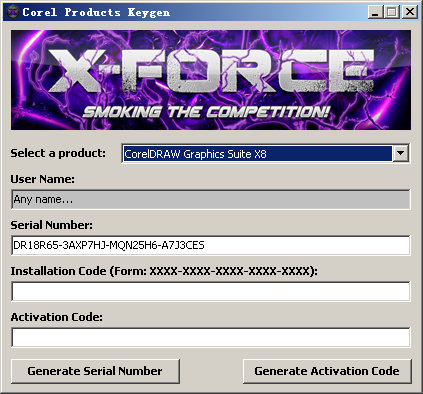The image size is (423, 394).
Task: Click the "Serial Number:" label
Action: tap(52, 225)
